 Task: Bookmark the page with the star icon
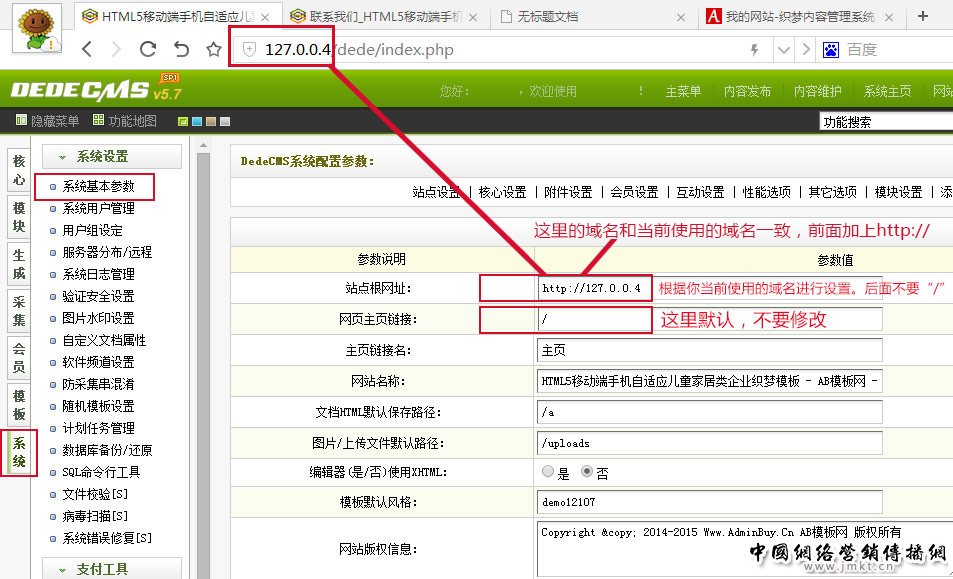tap(213, 49)
